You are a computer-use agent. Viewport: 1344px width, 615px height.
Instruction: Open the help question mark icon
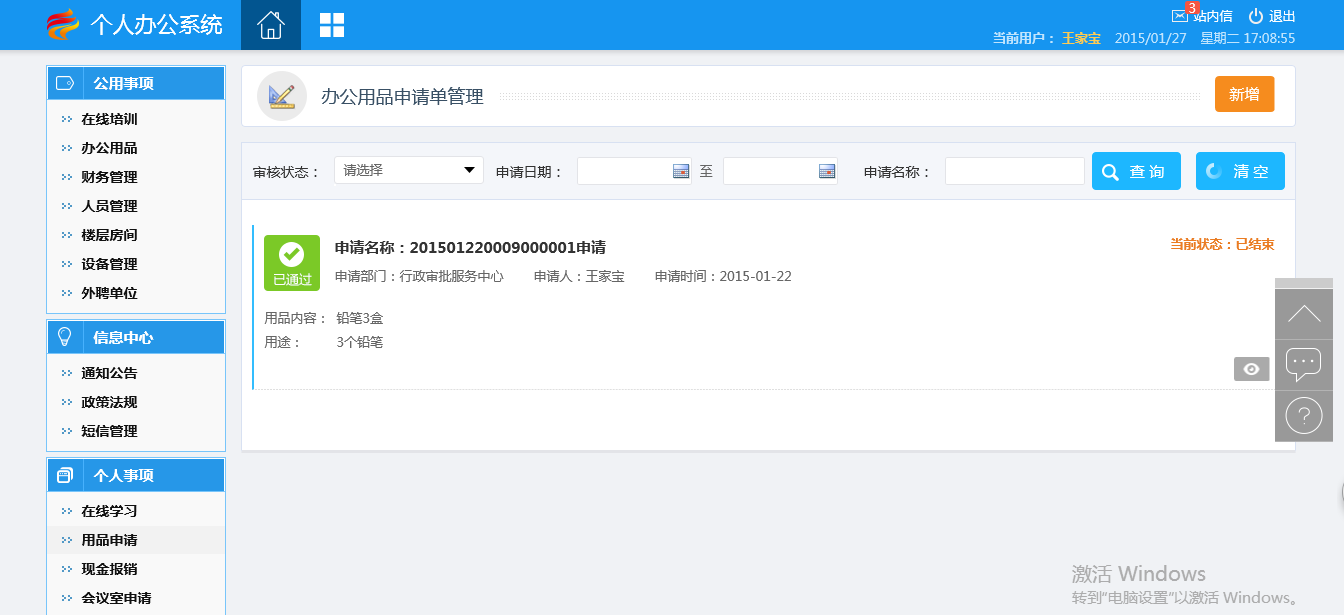tap(1304, 414)
